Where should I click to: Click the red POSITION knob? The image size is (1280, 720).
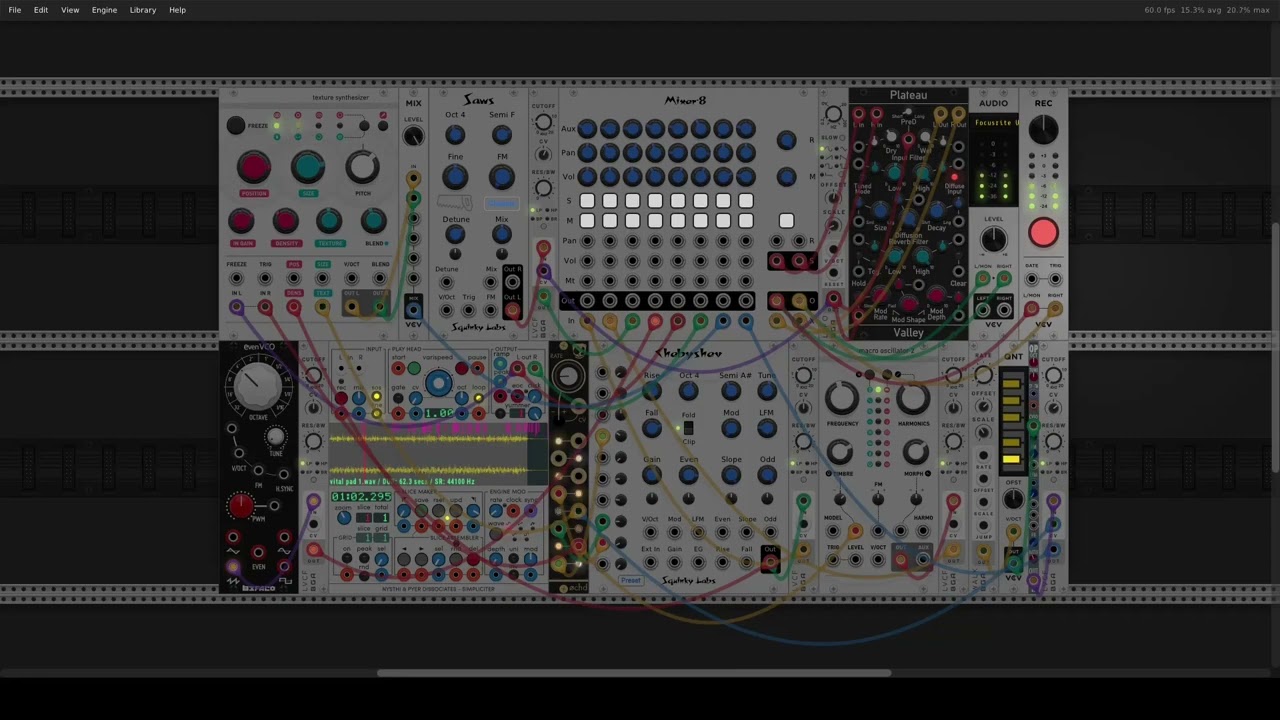pos(254,167)
